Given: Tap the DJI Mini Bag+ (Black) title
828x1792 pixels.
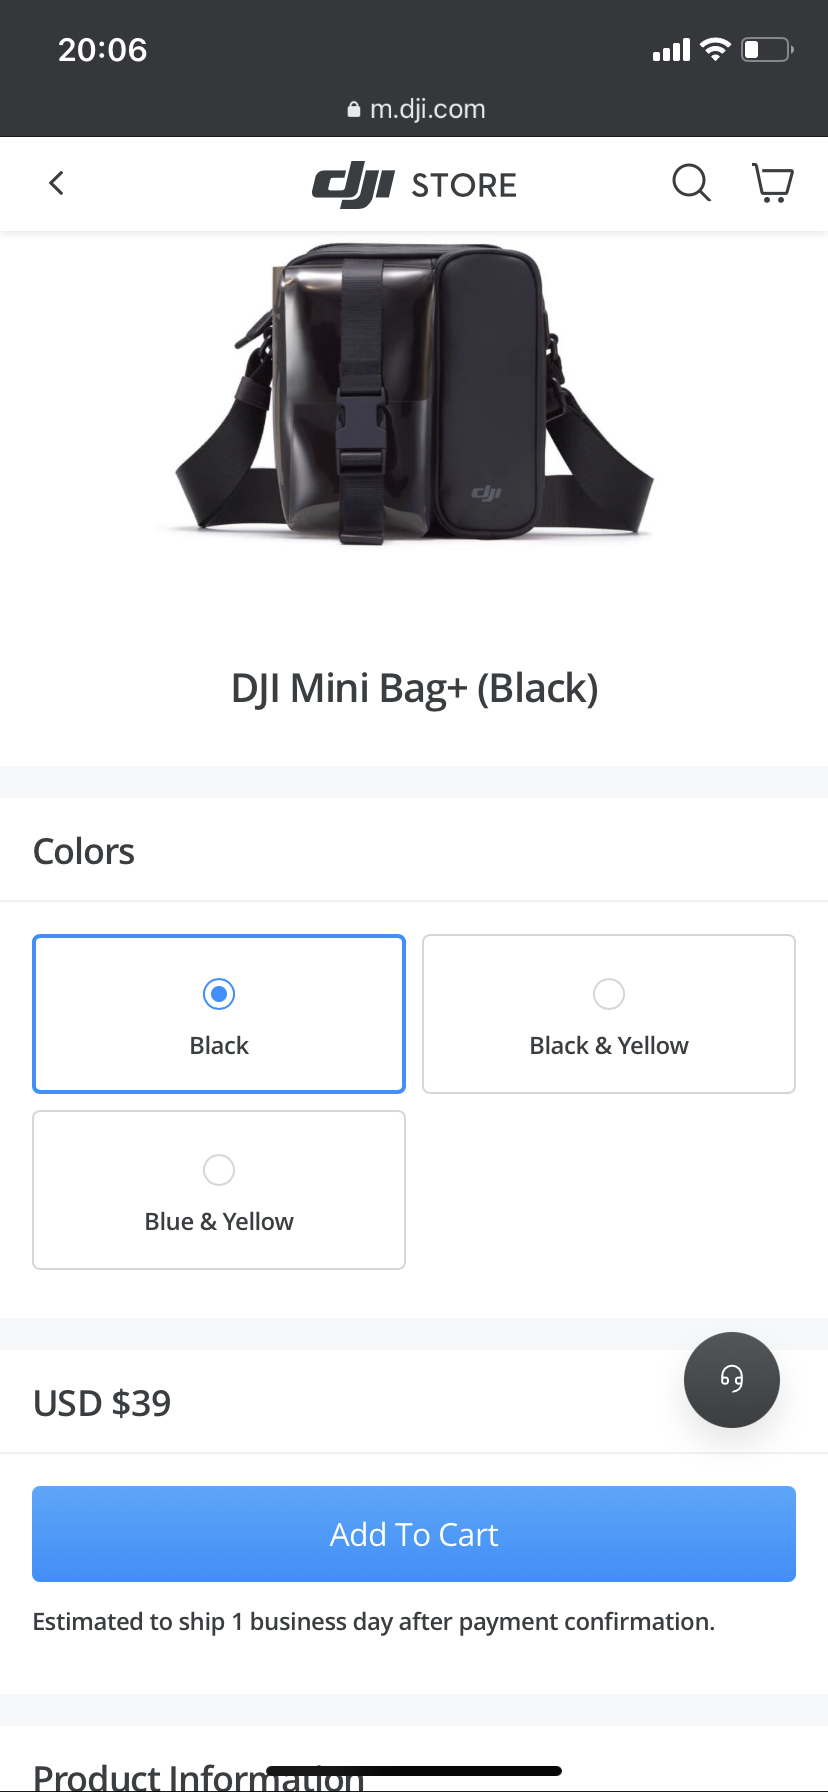Looking at the screenshot, I should tap(414, 688).
